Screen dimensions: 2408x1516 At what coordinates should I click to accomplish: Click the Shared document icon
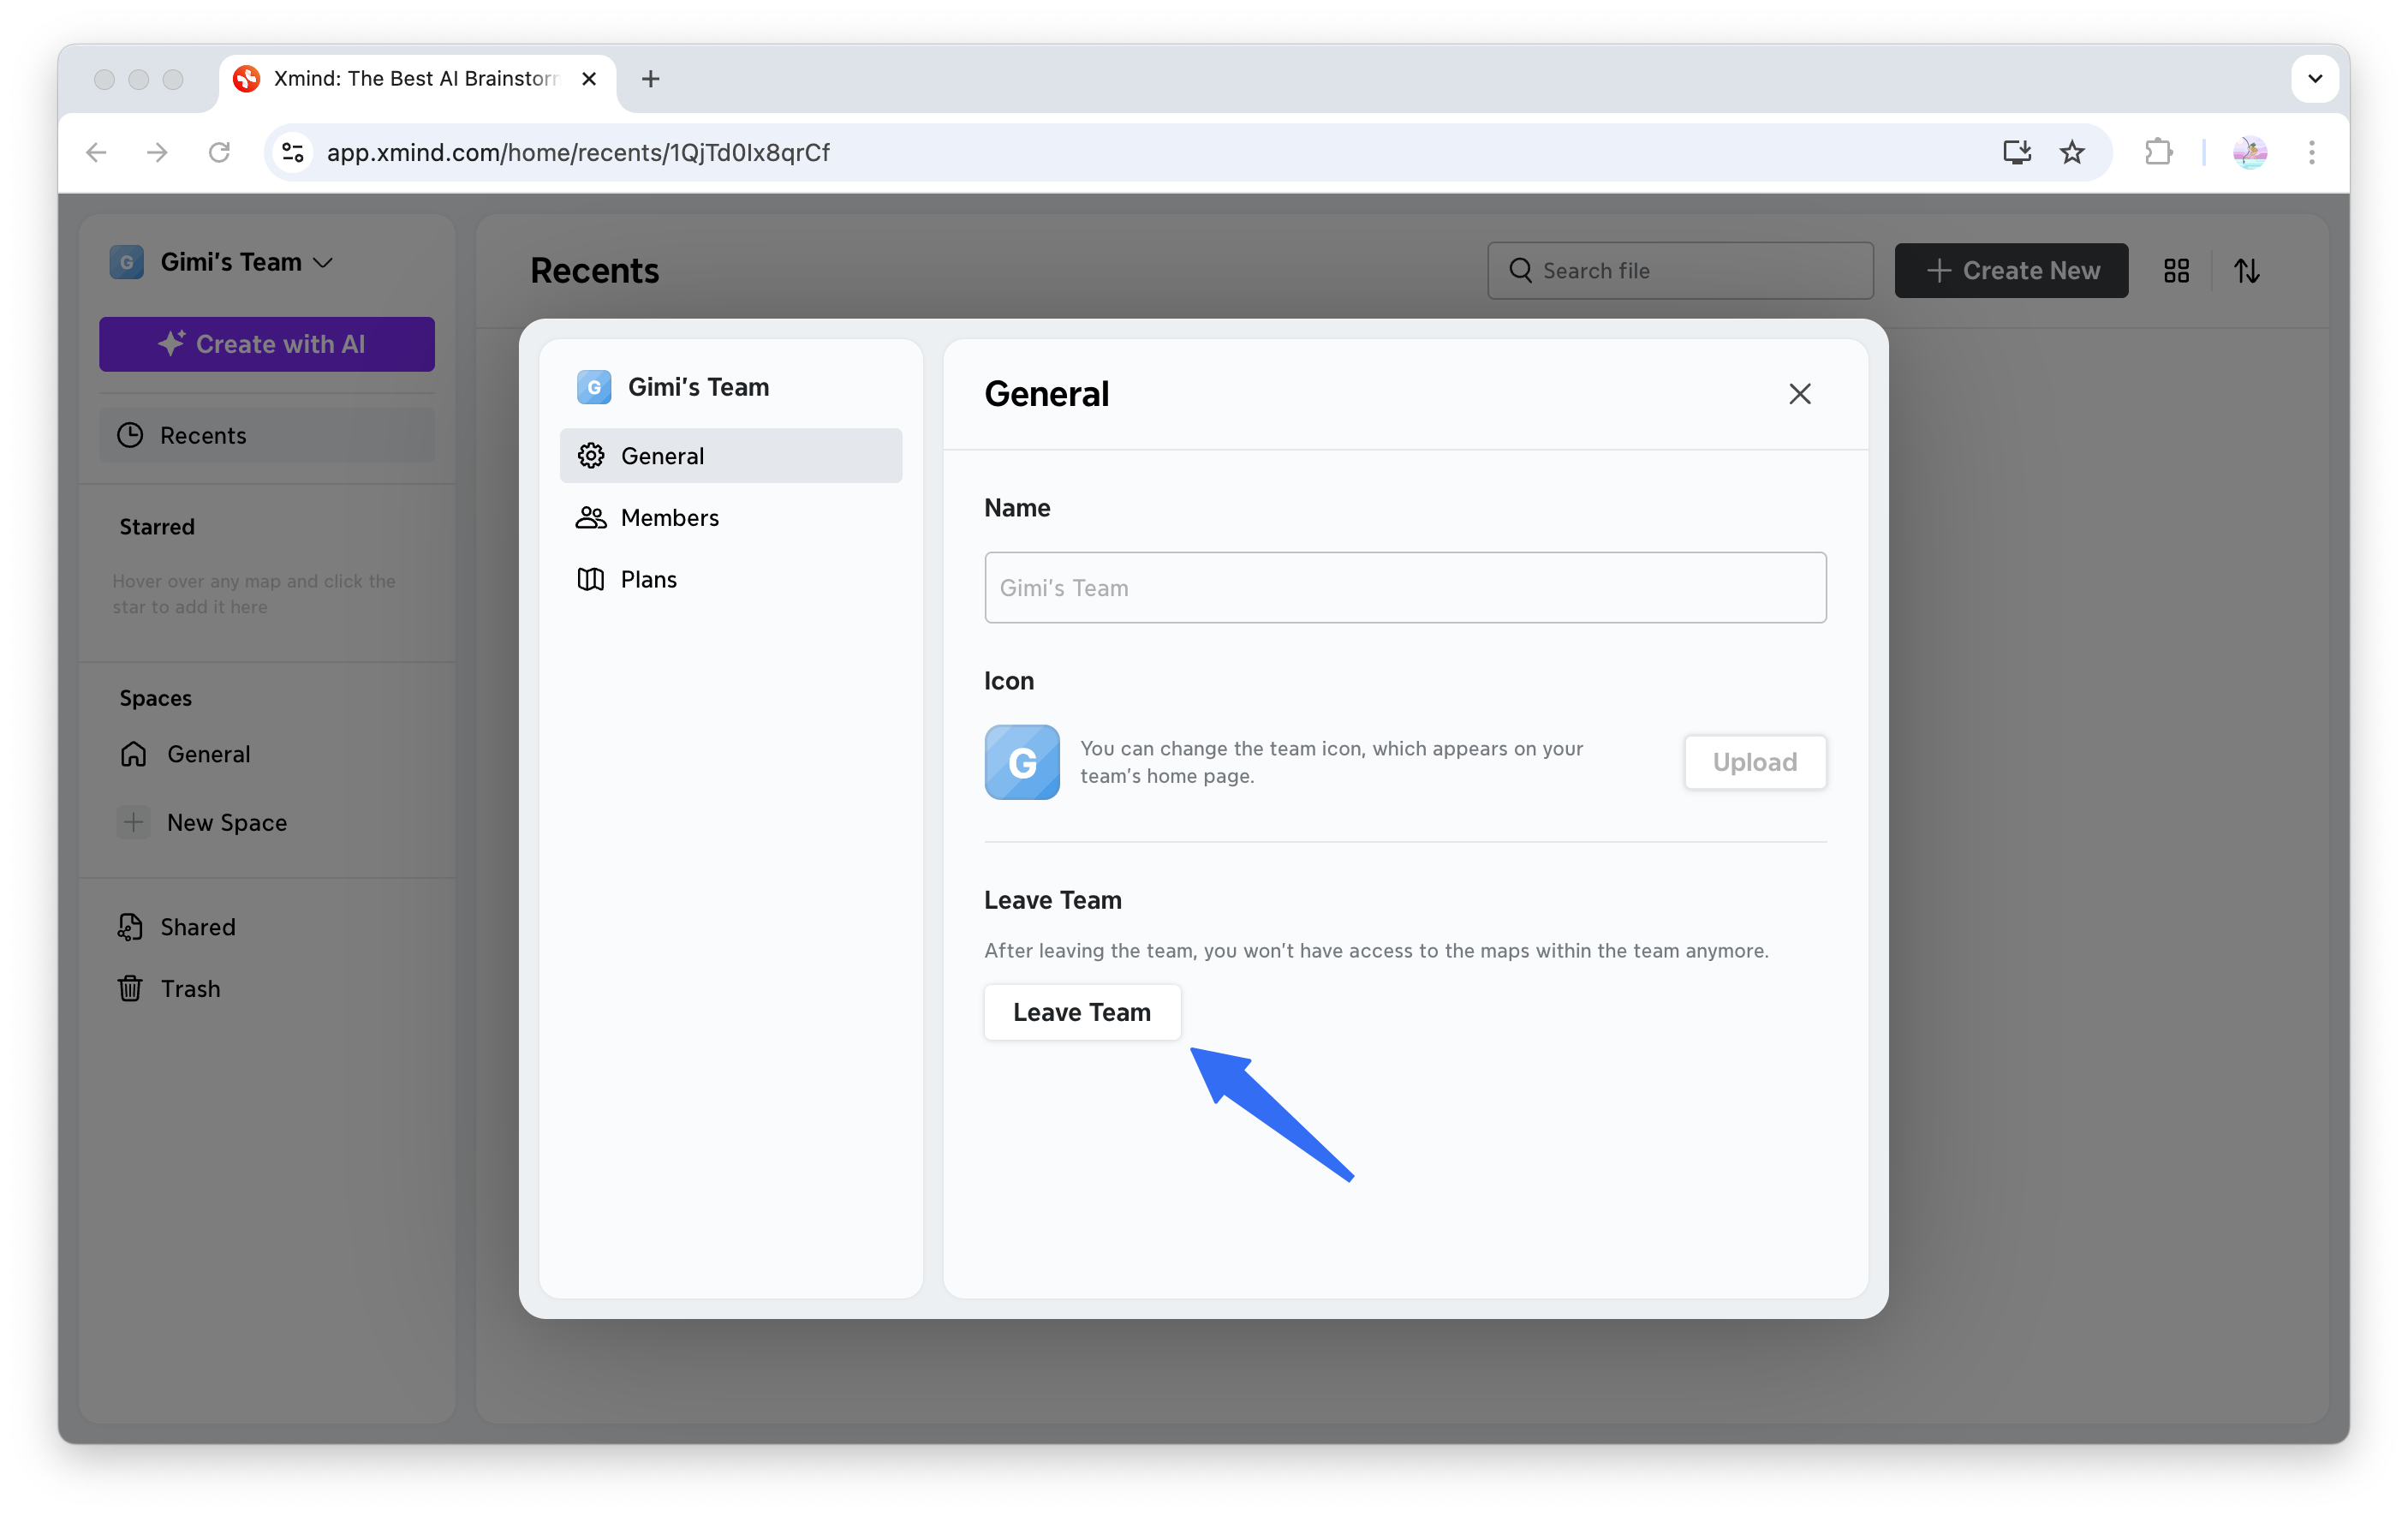point(130,927)
